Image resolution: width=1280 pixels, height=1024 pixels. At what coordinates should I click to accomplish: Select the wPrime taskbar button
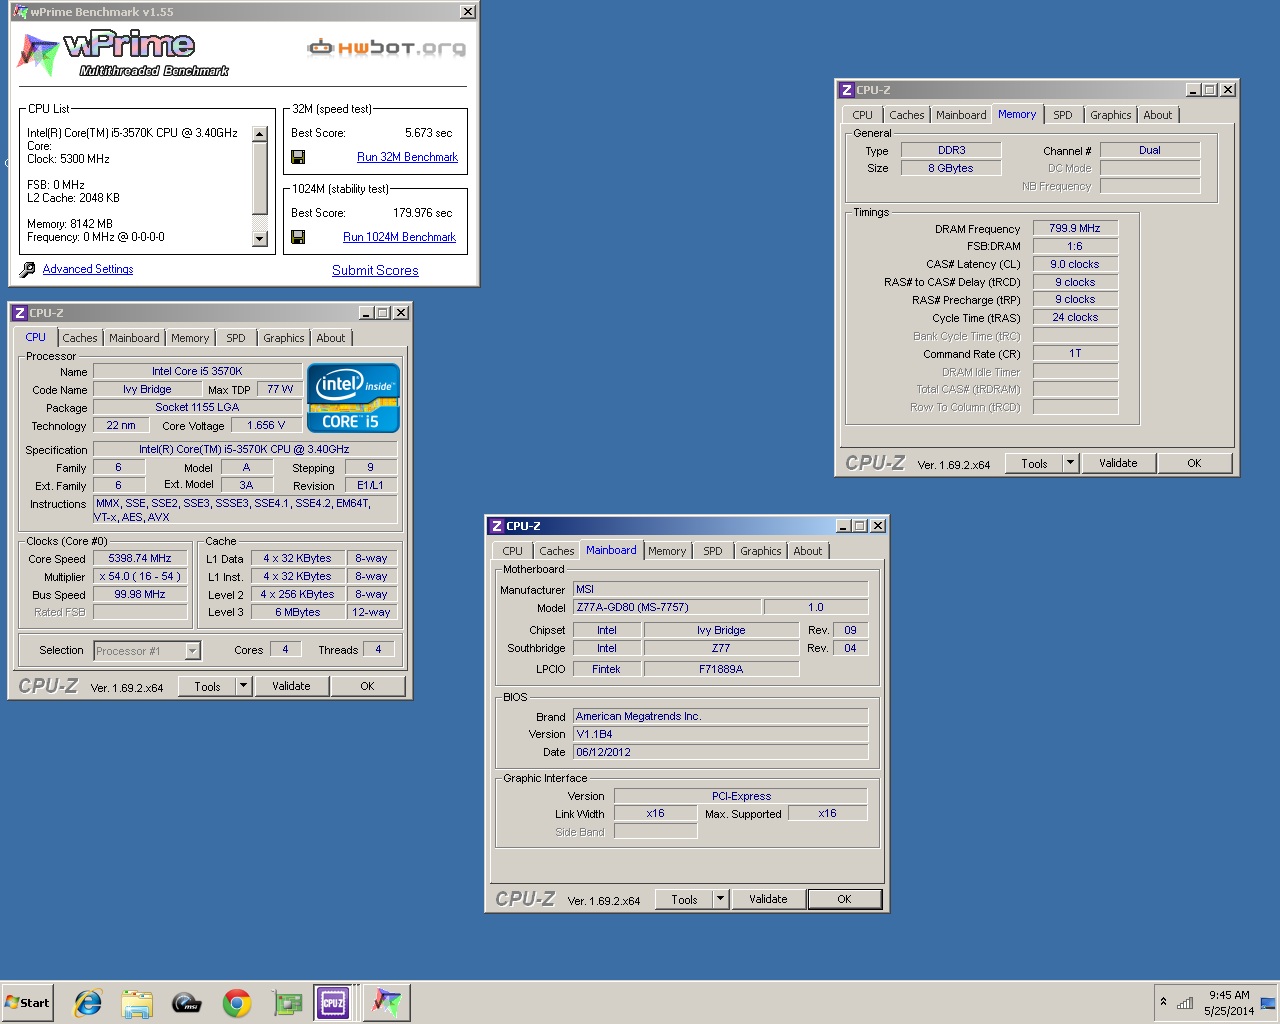click(387, 1003)
